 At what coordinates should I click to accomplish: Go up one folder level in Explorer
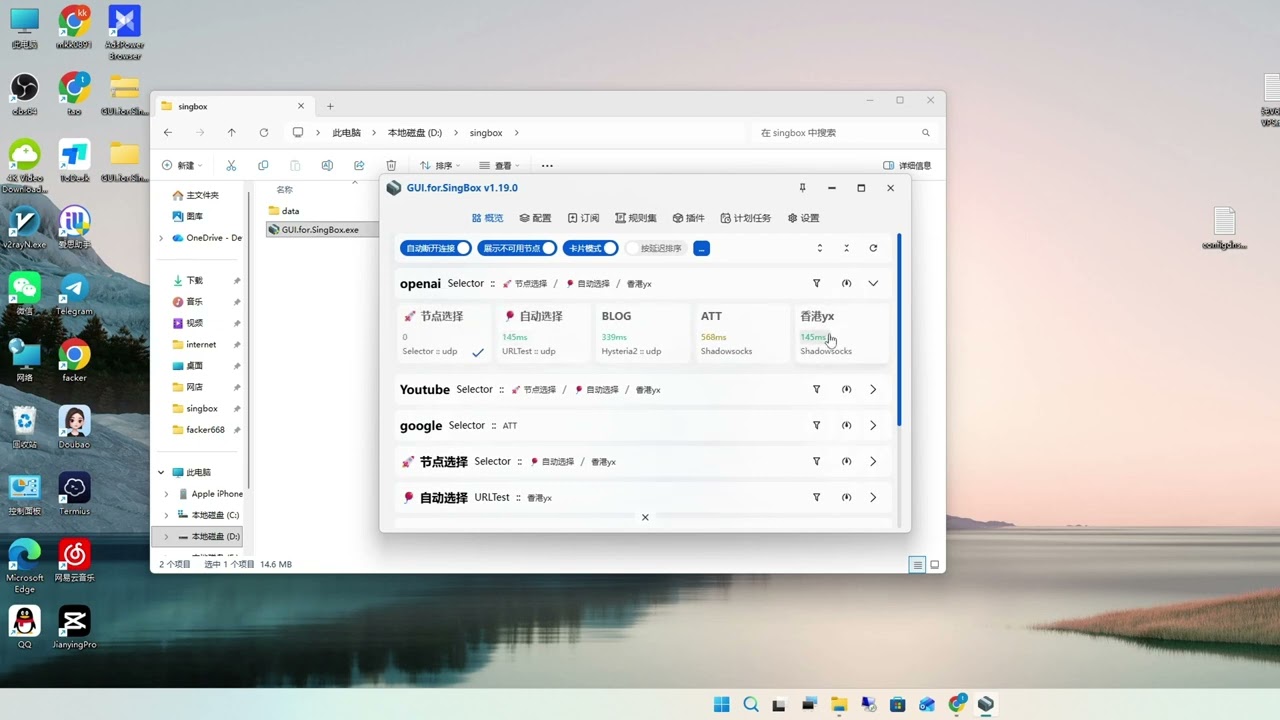point(231,133)
